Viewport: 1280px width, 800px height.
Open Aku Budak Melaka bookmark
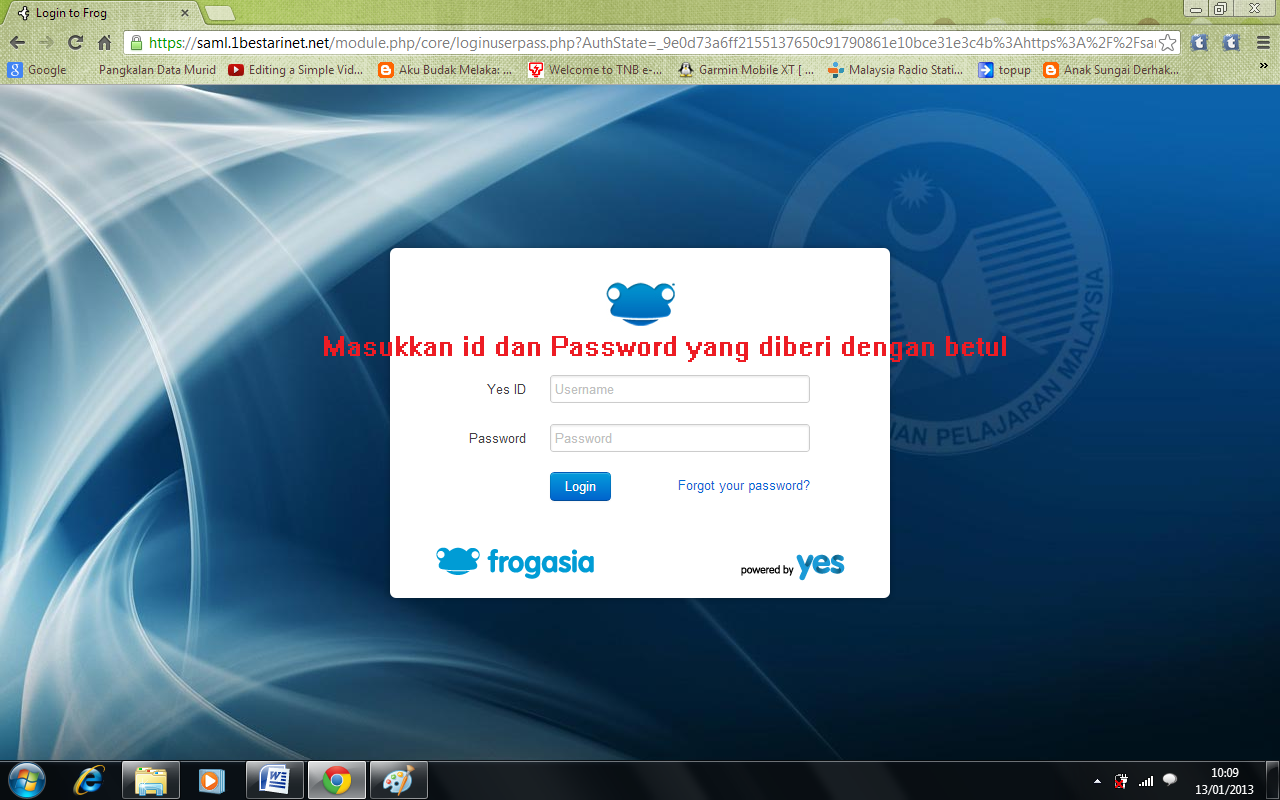click(x=446, y=70)
